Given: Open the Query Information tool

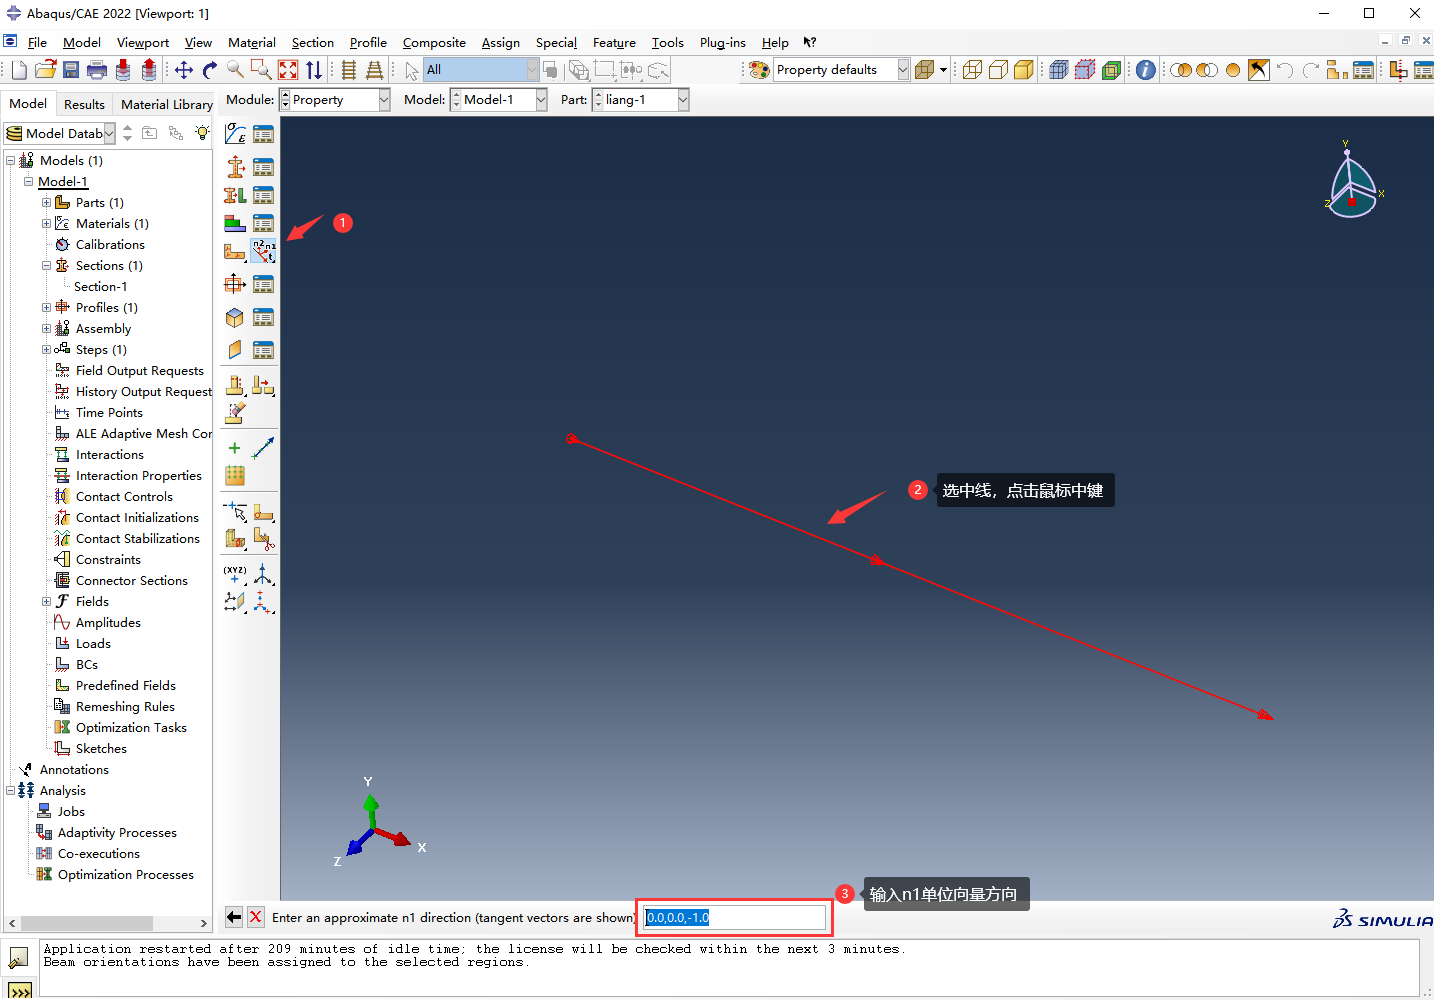Looking at the screenshot, I should 1146,70.
